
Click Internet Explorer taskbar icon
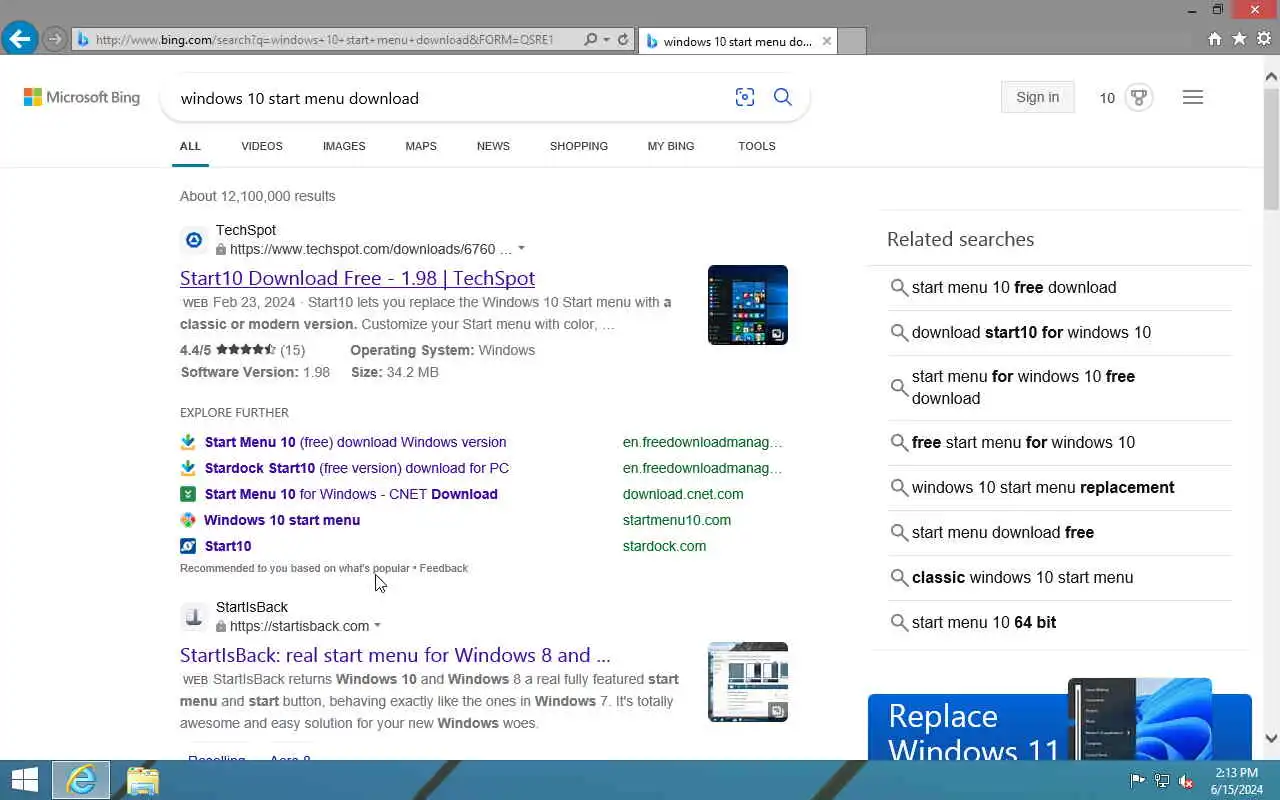pos(81,780)
